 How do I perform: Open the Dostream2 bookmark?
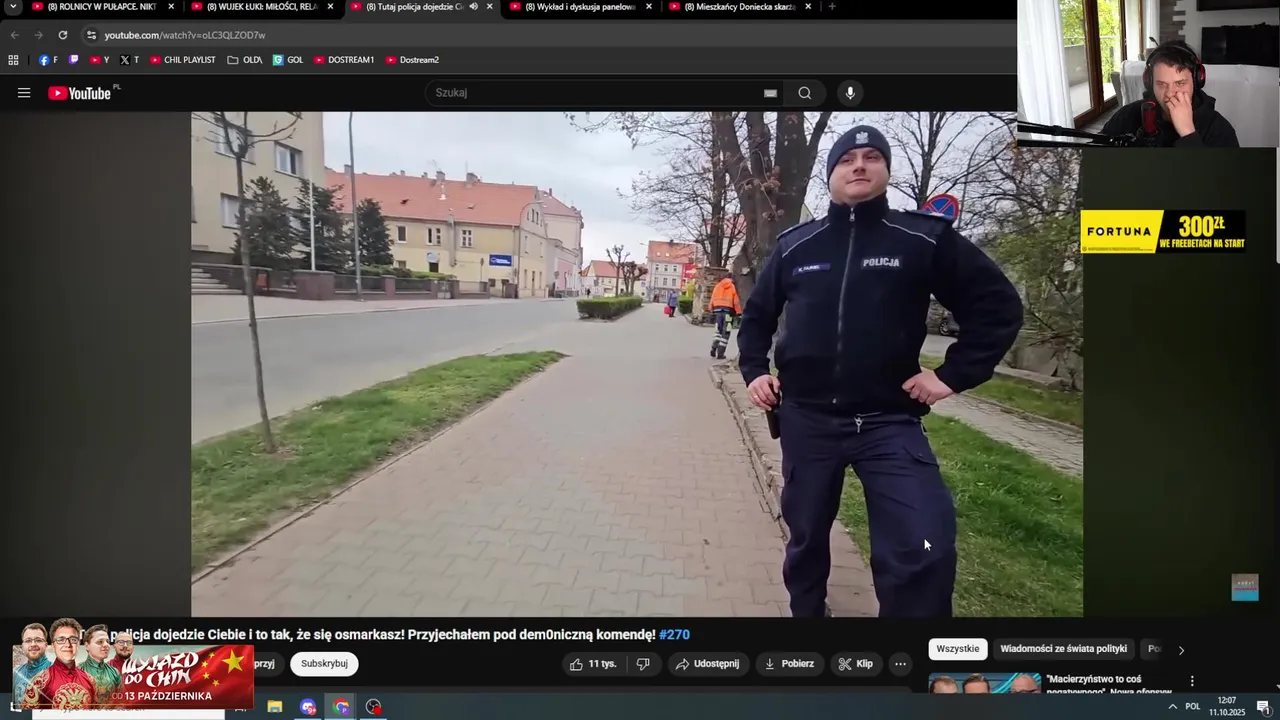pos(412,60)
